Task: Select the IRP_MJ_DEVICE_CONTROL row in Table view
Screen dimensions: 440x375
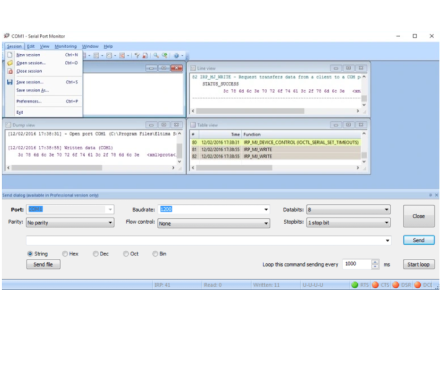Action: click(275, 142)
